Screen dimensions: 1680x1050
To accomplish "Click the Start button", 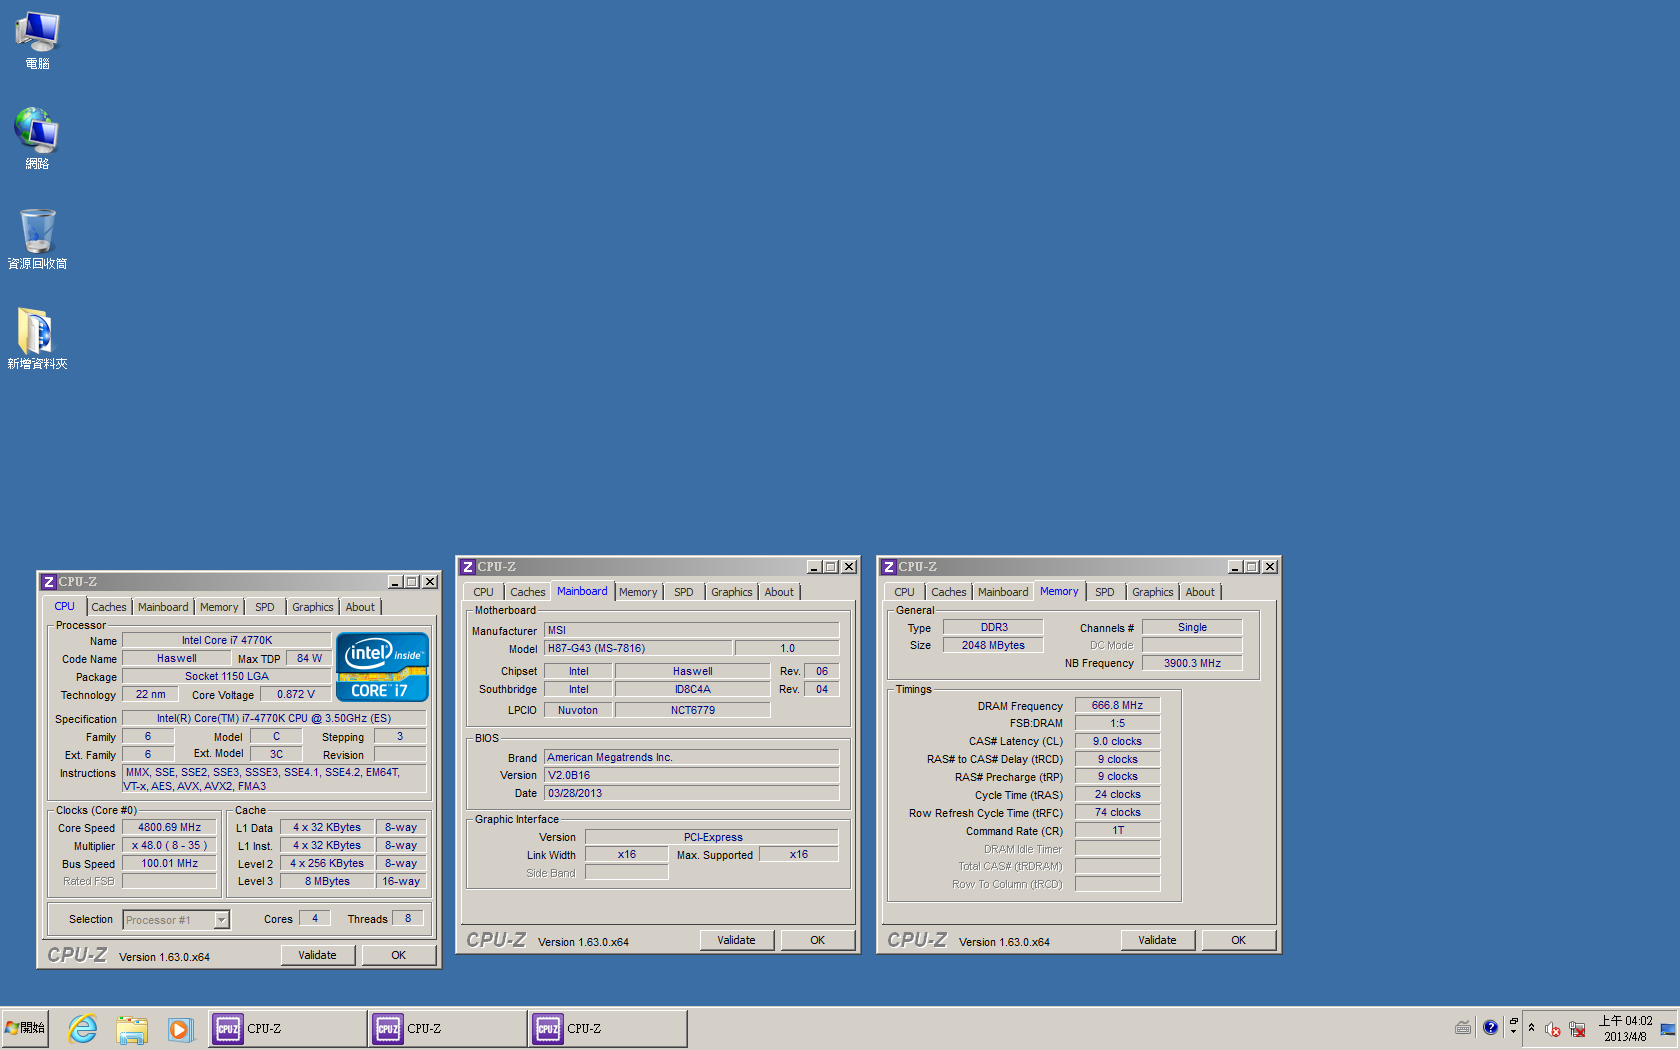I will pyautogui.click(x=25, y=1028).
